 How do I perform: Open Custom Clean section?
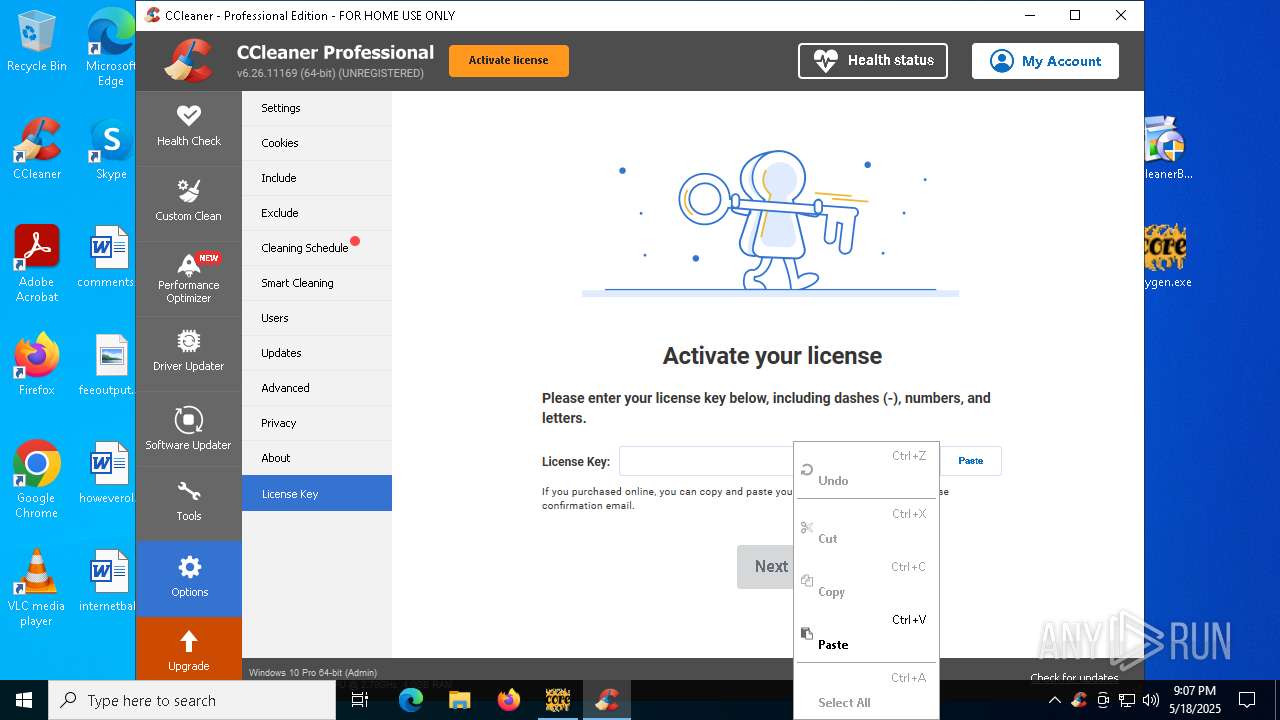188,202
